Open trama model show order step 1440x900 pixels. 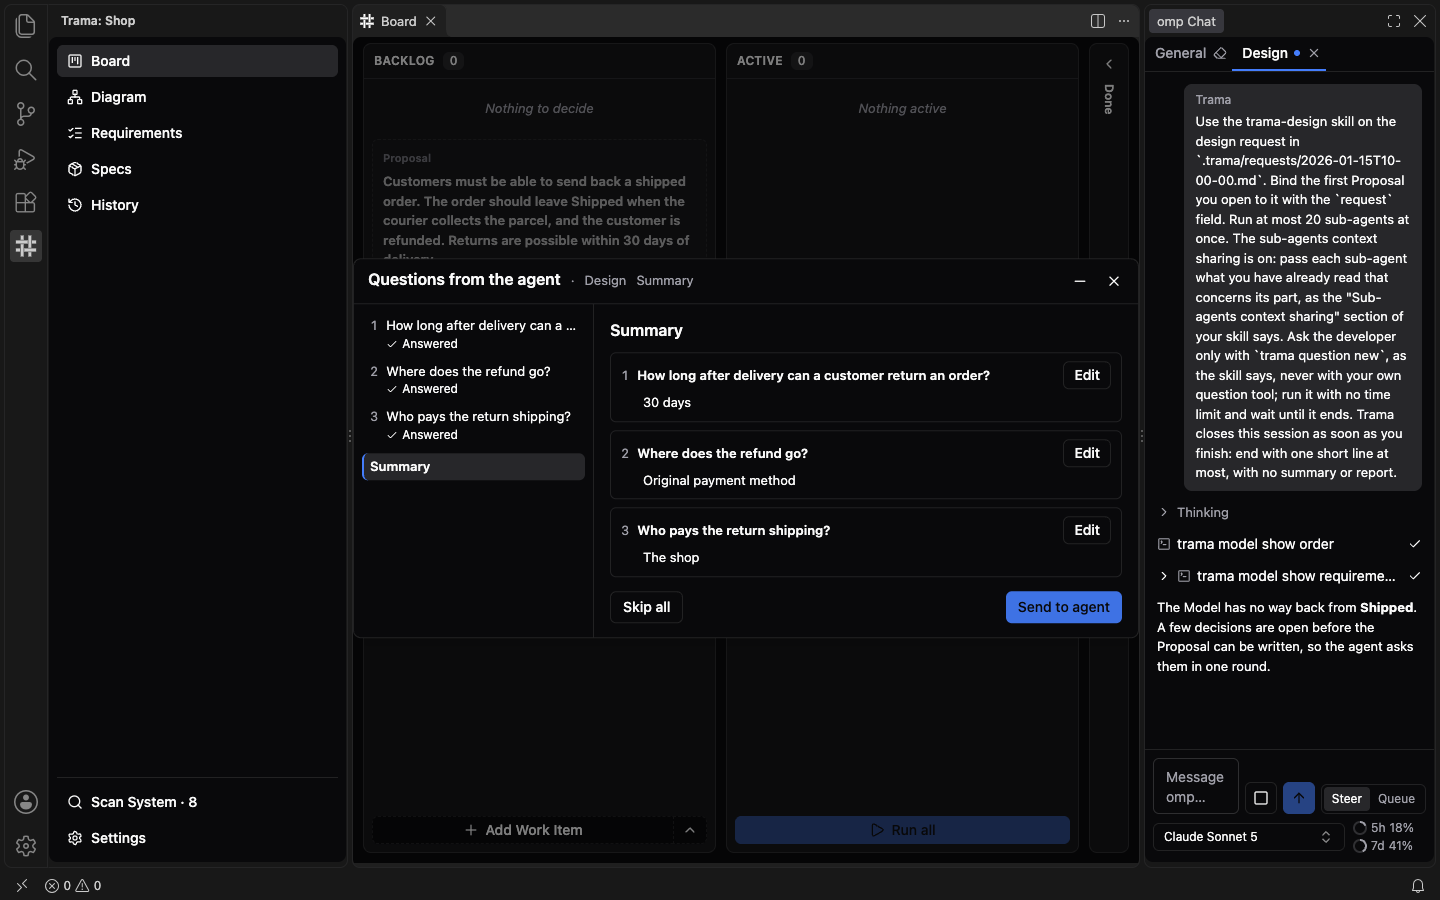[x=1289, y=544]
